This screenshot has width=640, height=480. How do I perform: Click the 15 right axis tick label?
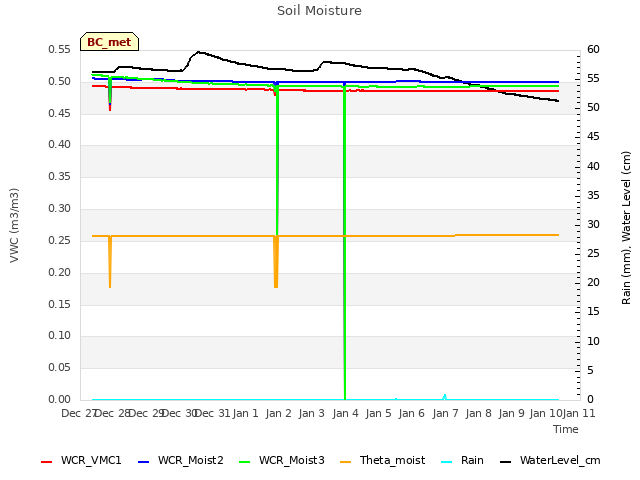coord(593,312)
